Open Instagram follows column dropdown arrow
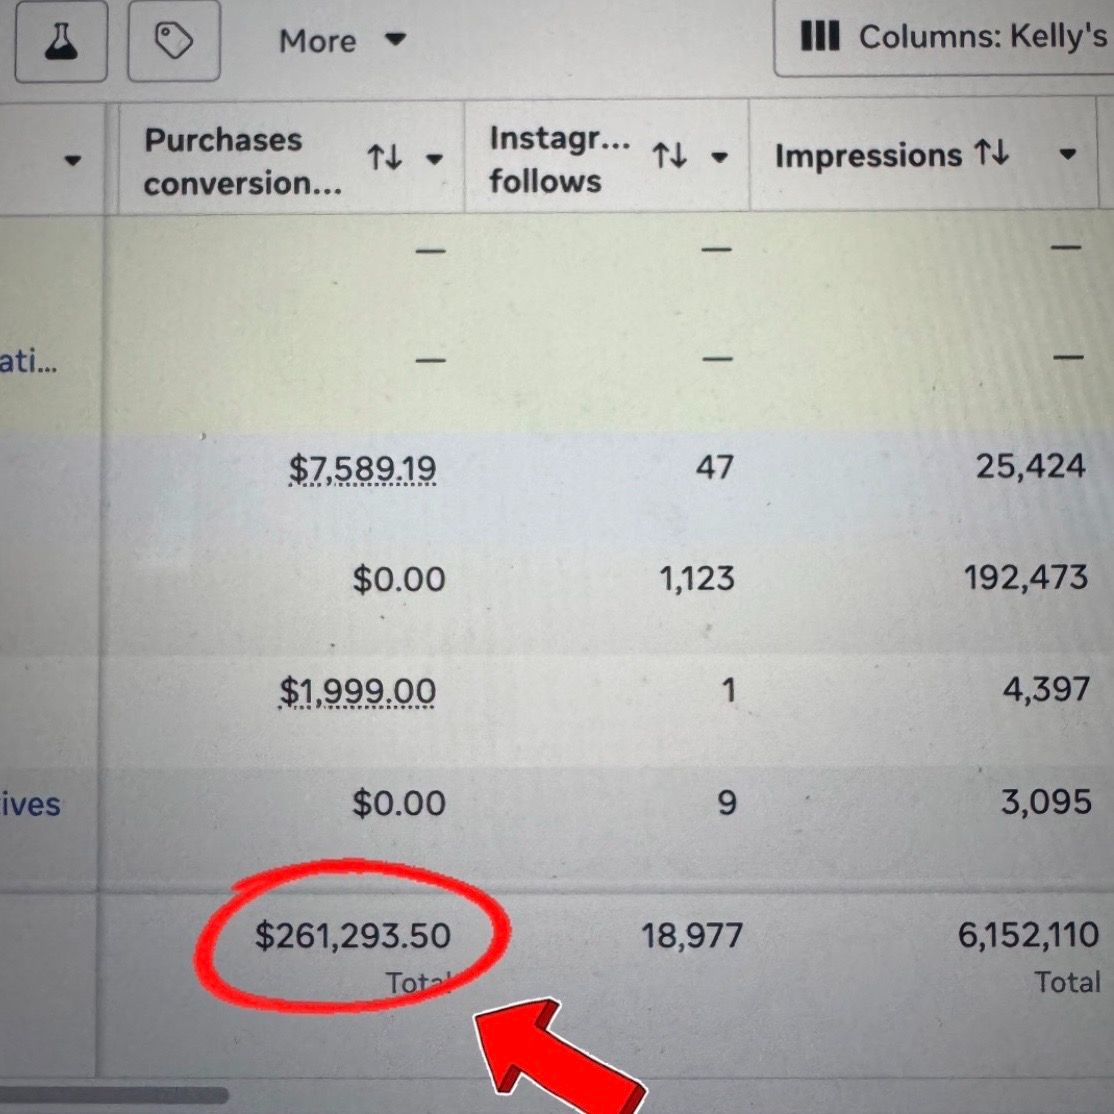This screenshot has width=1114, height=1114. pos(719,158)
